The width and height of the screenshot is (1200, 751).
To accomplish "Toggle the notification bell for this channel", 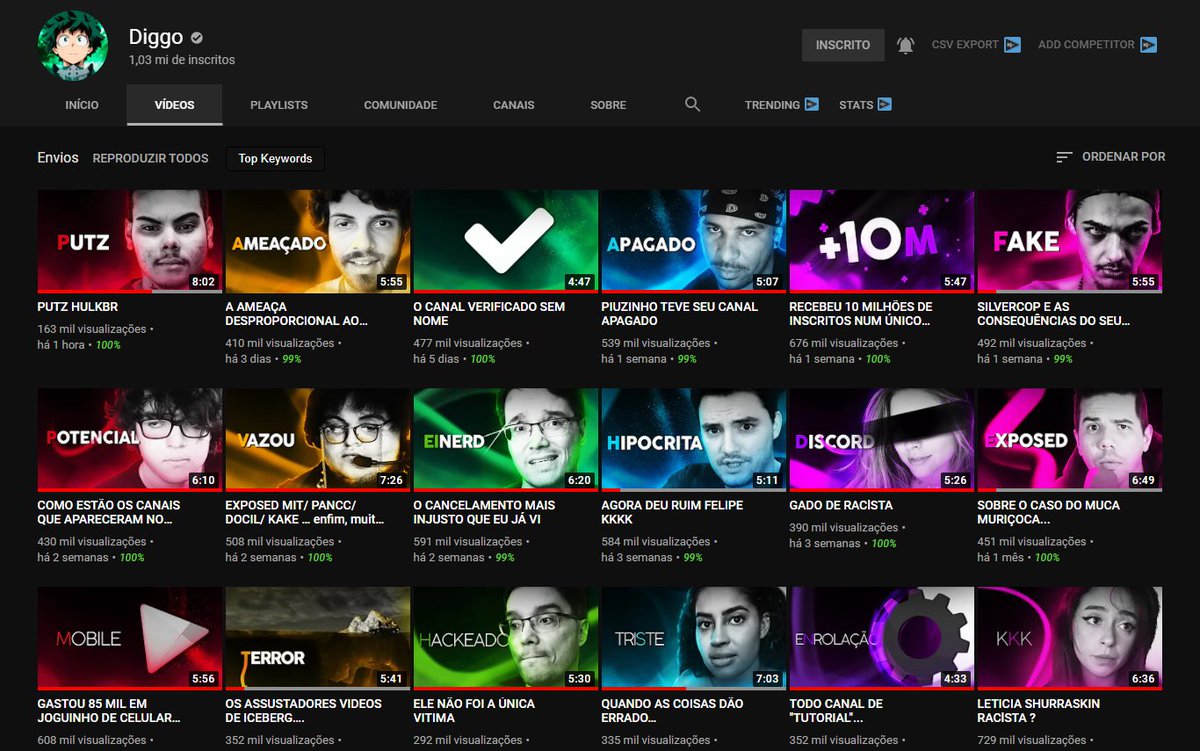I will [905, 45].
